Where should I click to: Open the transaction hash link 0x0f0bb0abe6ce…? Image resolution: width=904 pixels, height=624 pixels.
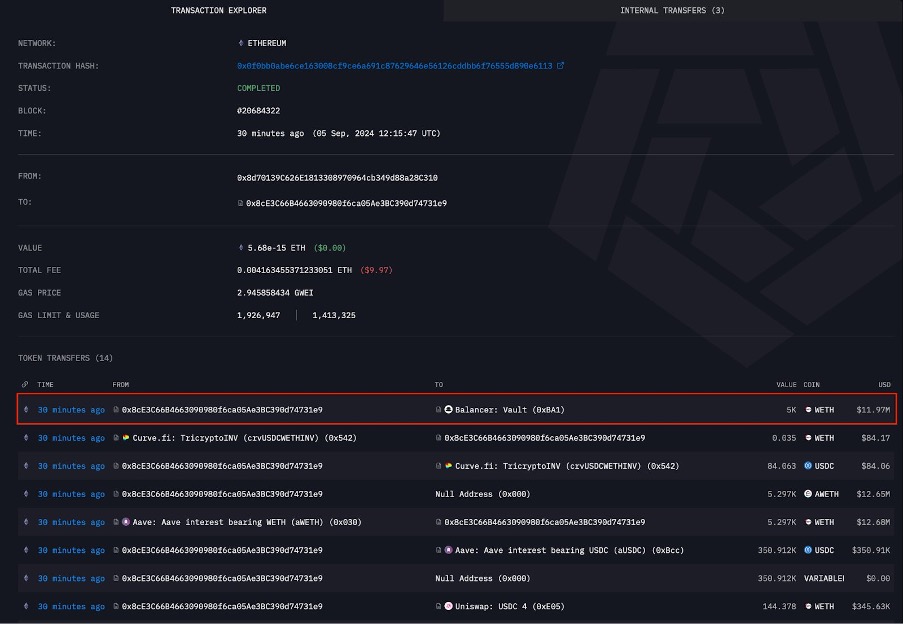(x=394, y=66)
